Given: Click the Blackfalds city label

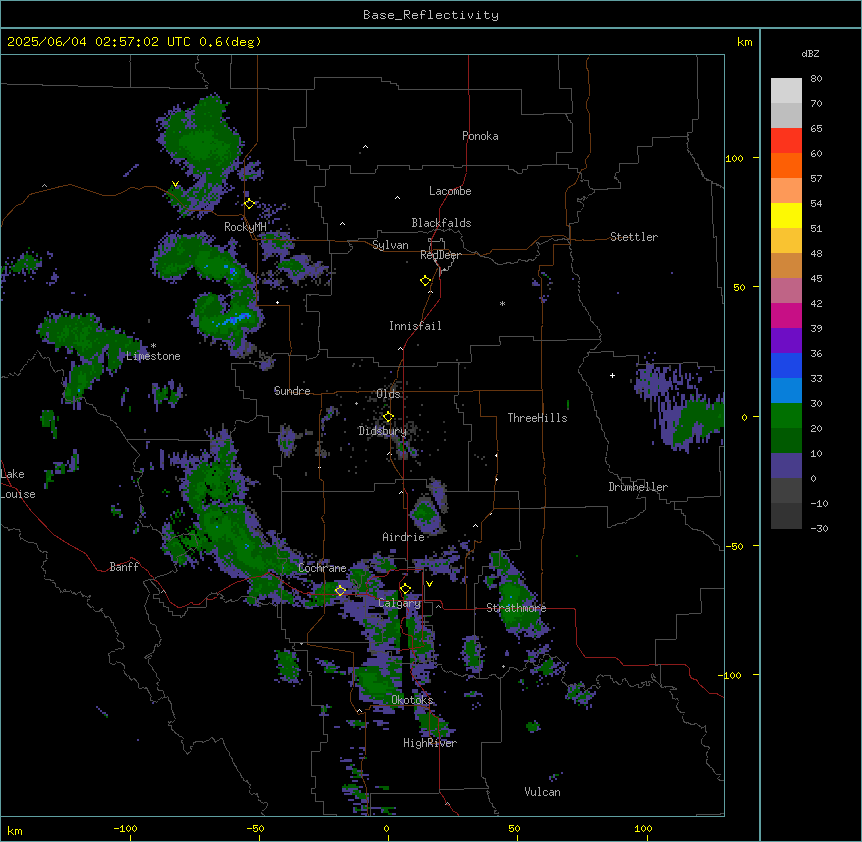Looking at the screenshot, I should [x=441, y=223].
